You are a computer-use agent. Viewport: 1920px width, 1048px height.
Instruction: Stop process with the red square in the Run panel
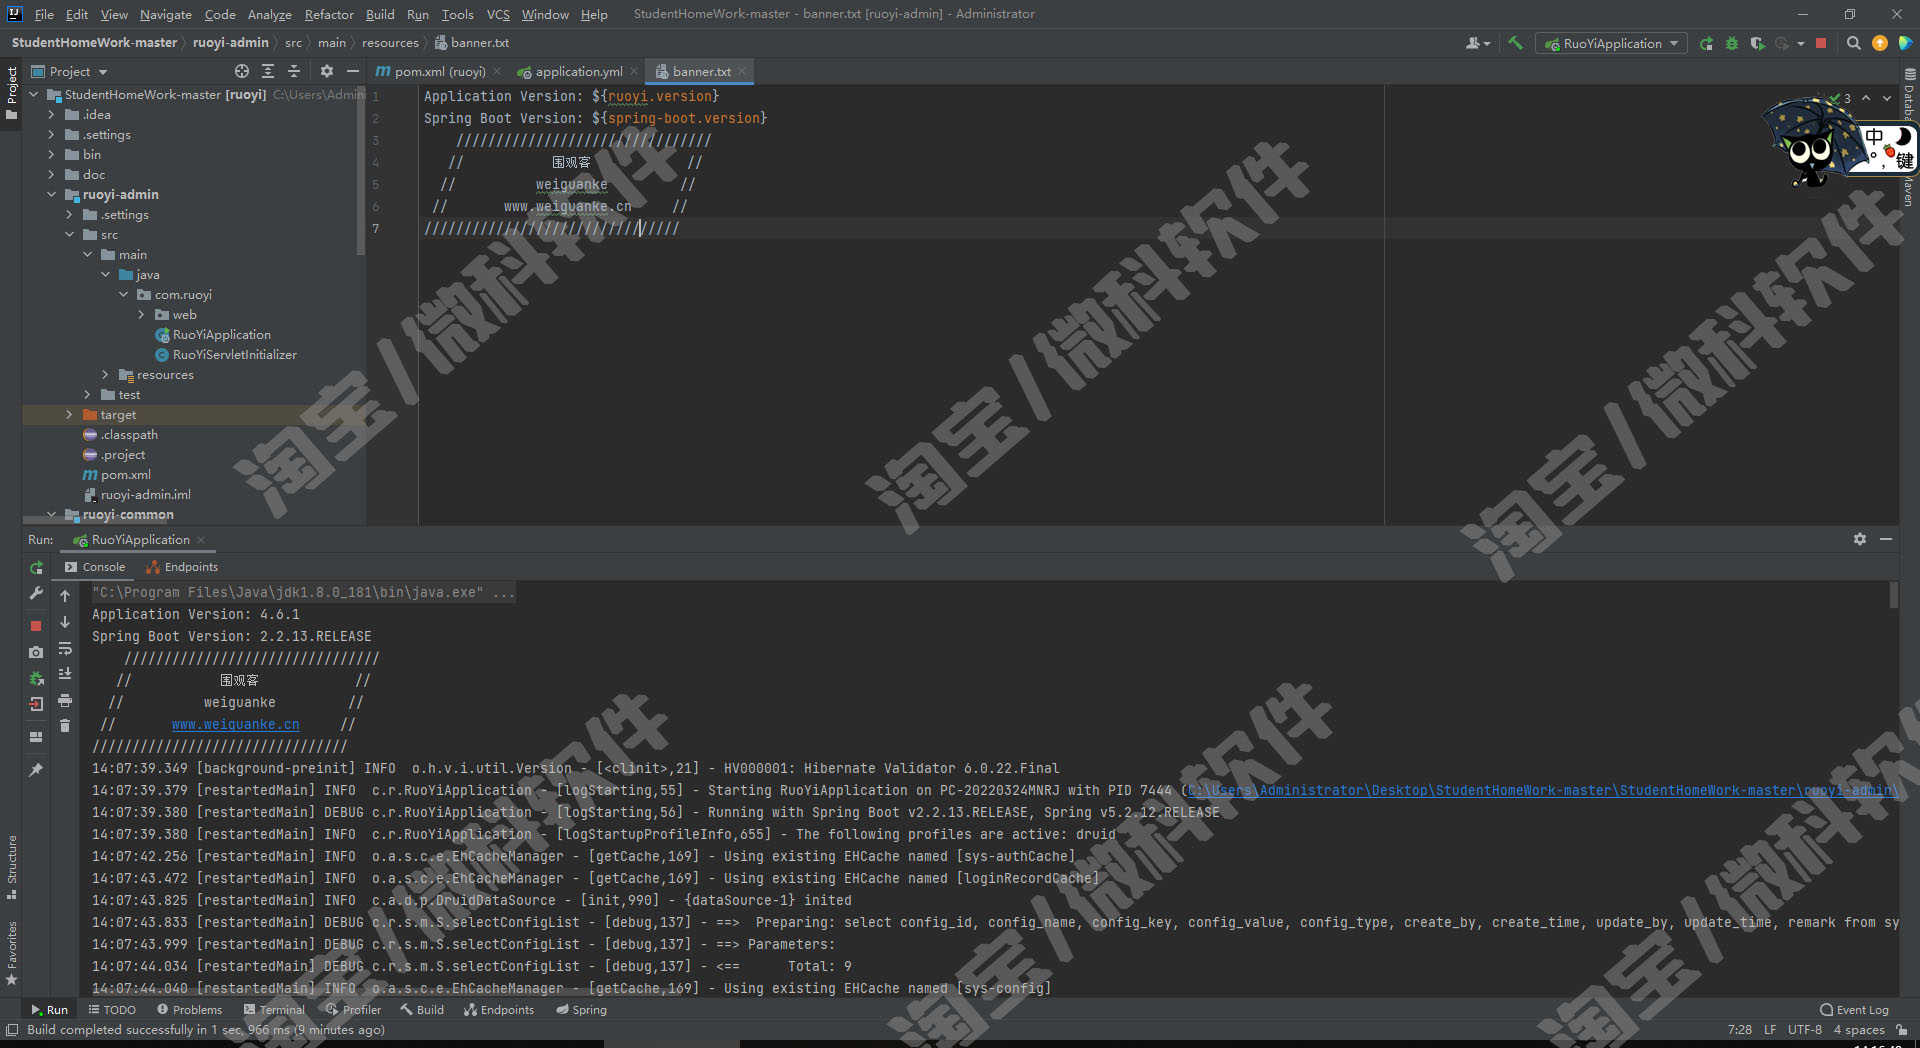[x=36, y=626]
